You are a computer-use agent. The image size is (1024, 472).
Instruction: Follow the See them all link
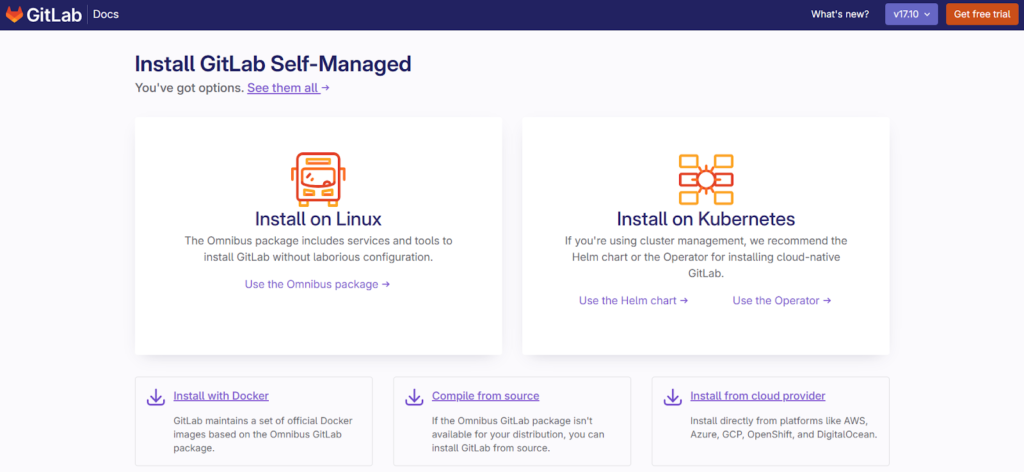point(288,87)
